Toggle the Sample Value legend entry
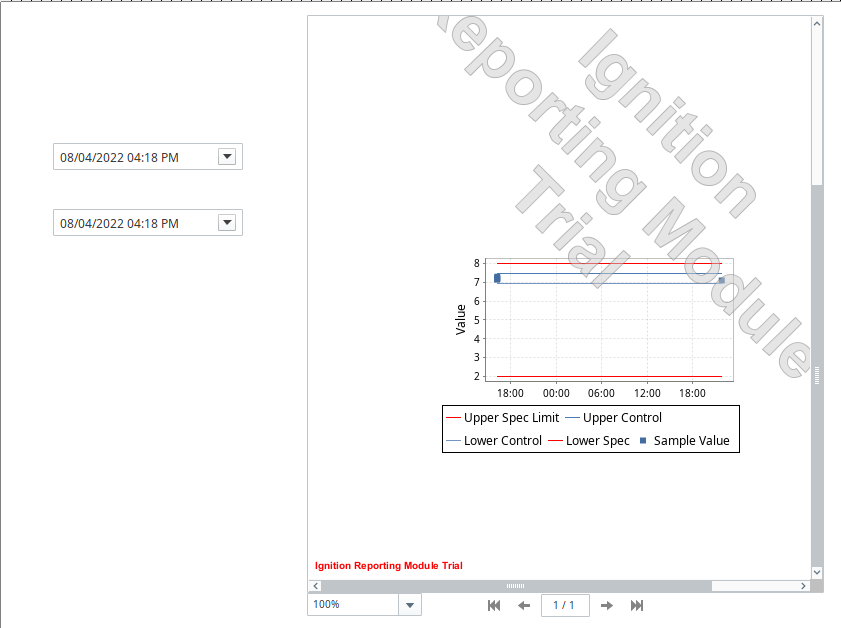 tap(690, 440)
